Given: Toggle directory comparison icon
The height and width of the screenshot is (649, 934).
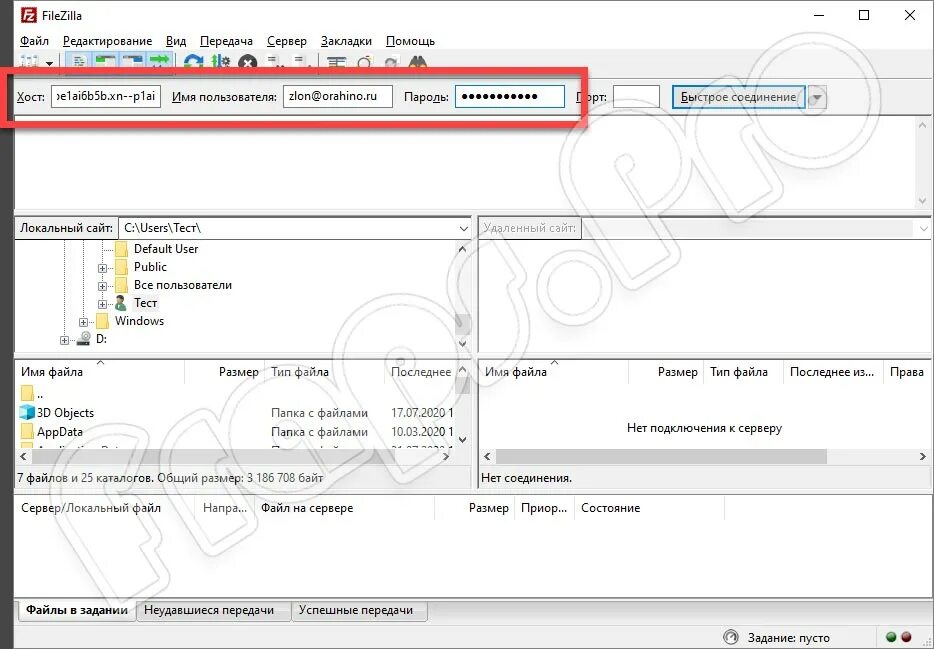Looking at the screenshot, I should 364,63.
